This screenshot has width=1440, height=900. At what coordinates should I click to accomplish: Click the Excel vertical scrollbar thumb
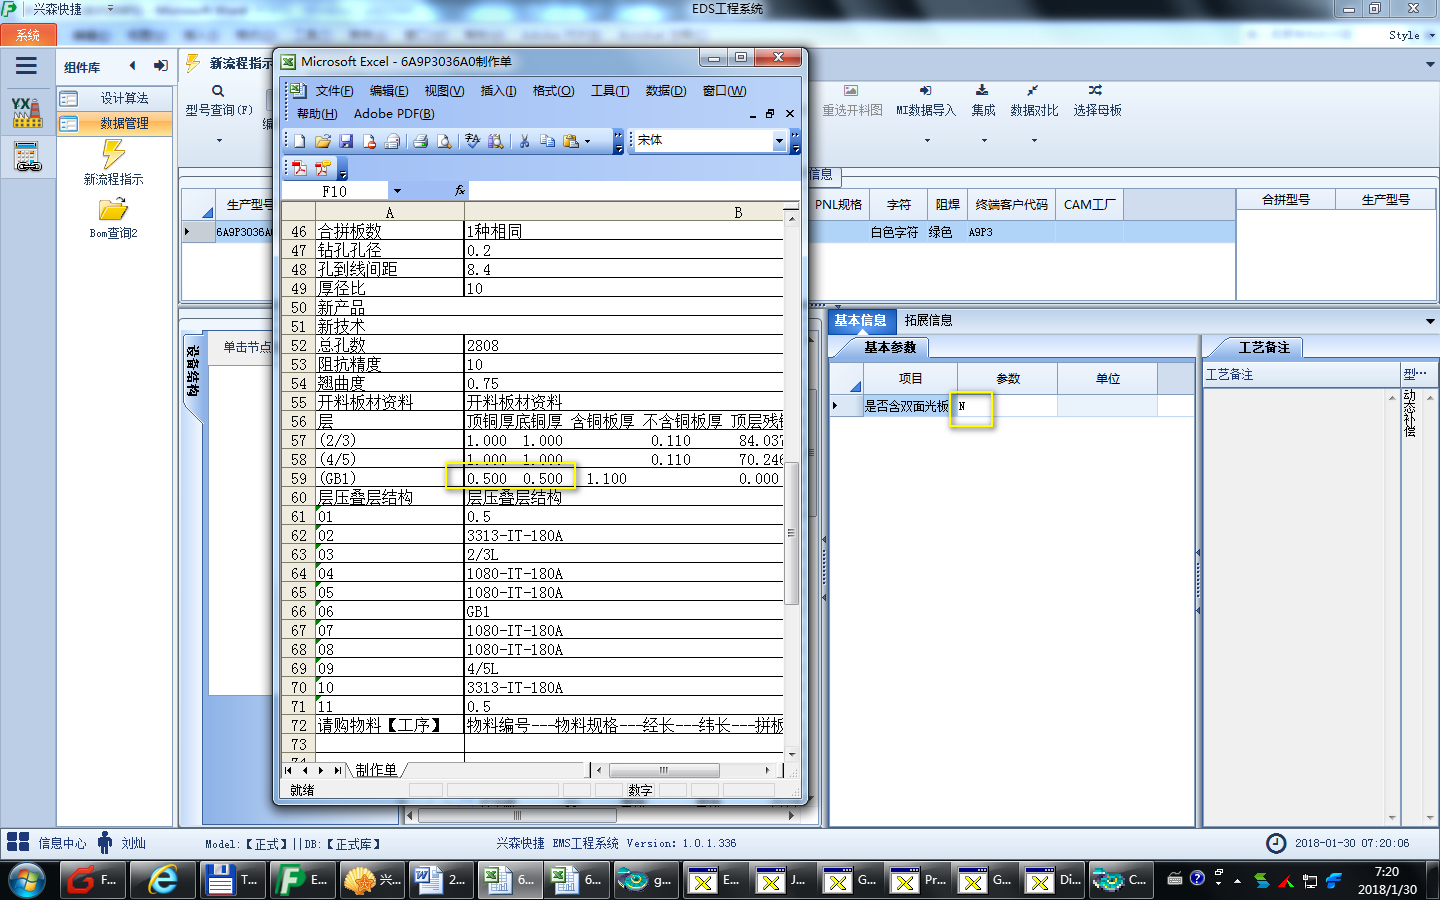tap(791, 533)
